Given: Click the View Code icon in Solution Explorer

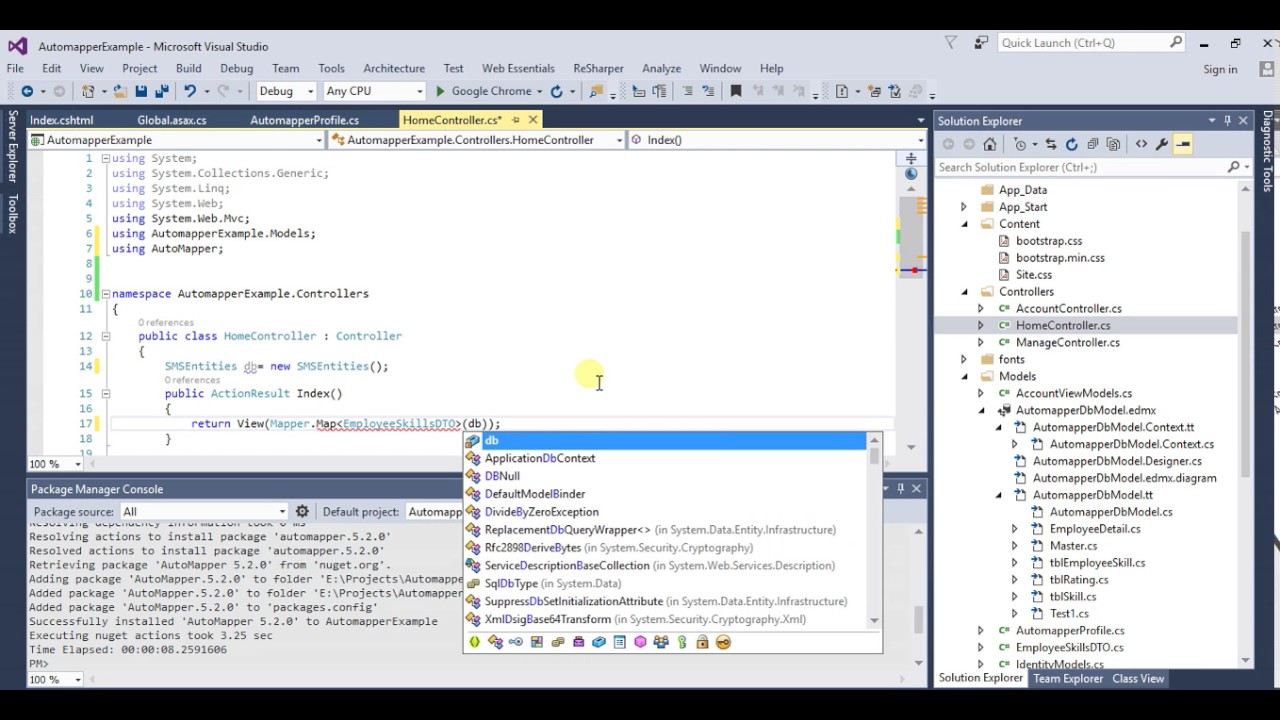Looking at the screenshot, I should point(1141,144).
